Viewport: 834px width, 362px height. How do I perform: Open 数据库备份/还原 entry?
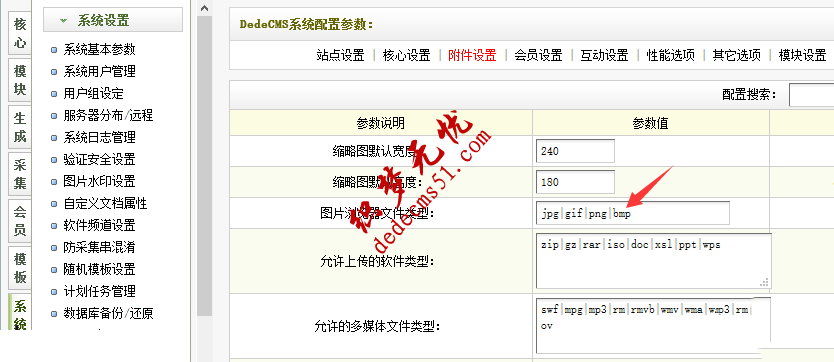coord(108,314)
